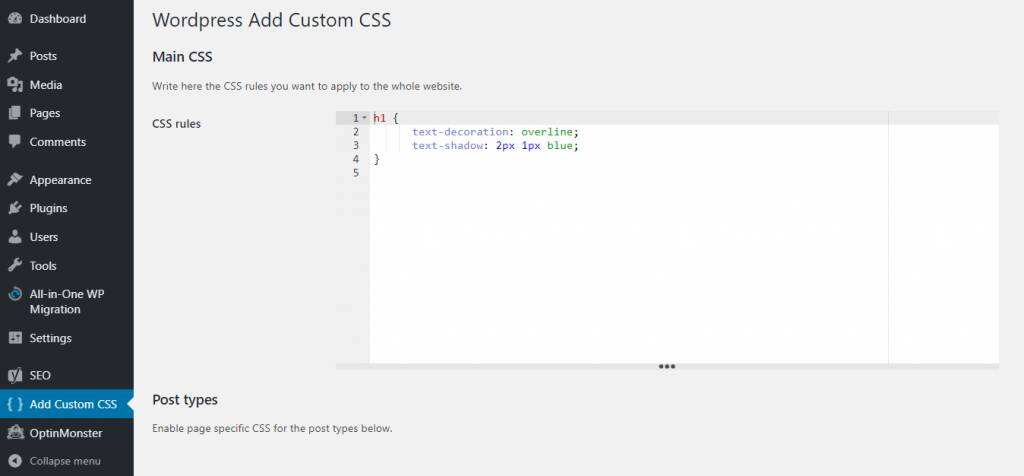Click the Posts pushpin icon
This screenshot has height=476, width=1024.
(15, 56)
